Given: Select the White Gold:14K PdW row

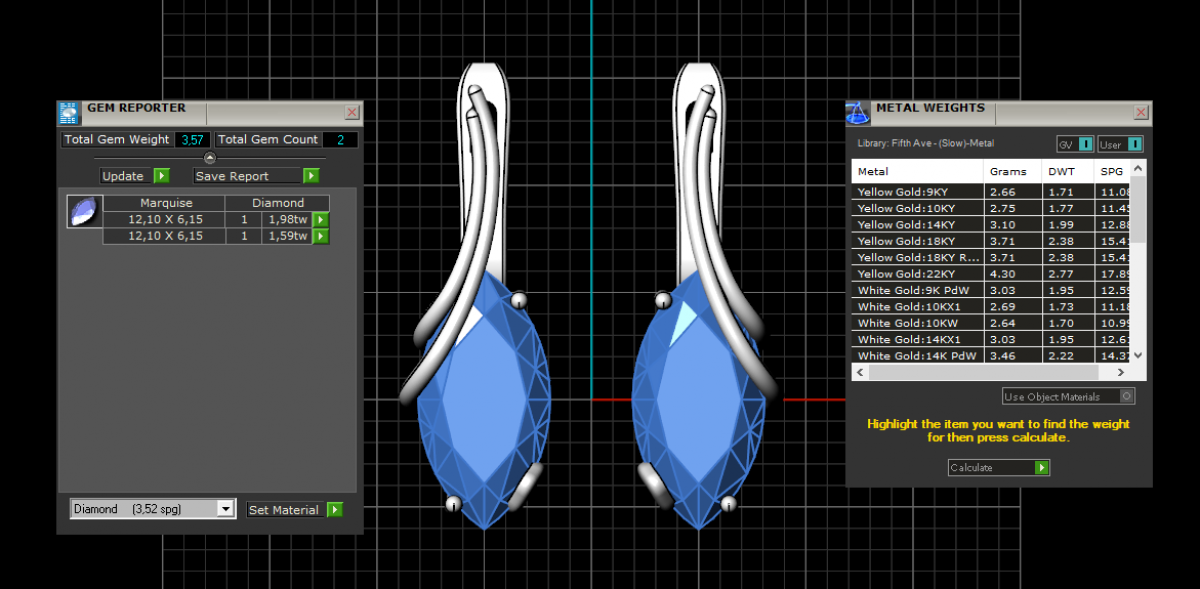Looking at the screenshot, I should click(x=992, y=355).
